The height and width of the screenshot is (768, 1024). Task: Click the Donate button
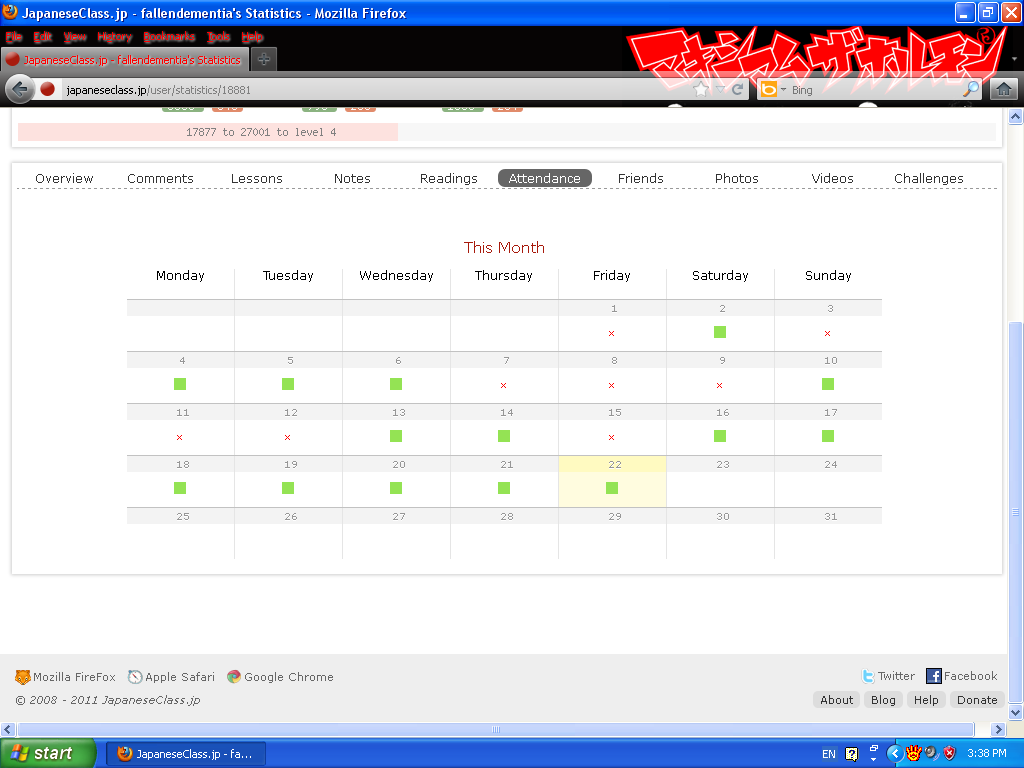(976, 700)
